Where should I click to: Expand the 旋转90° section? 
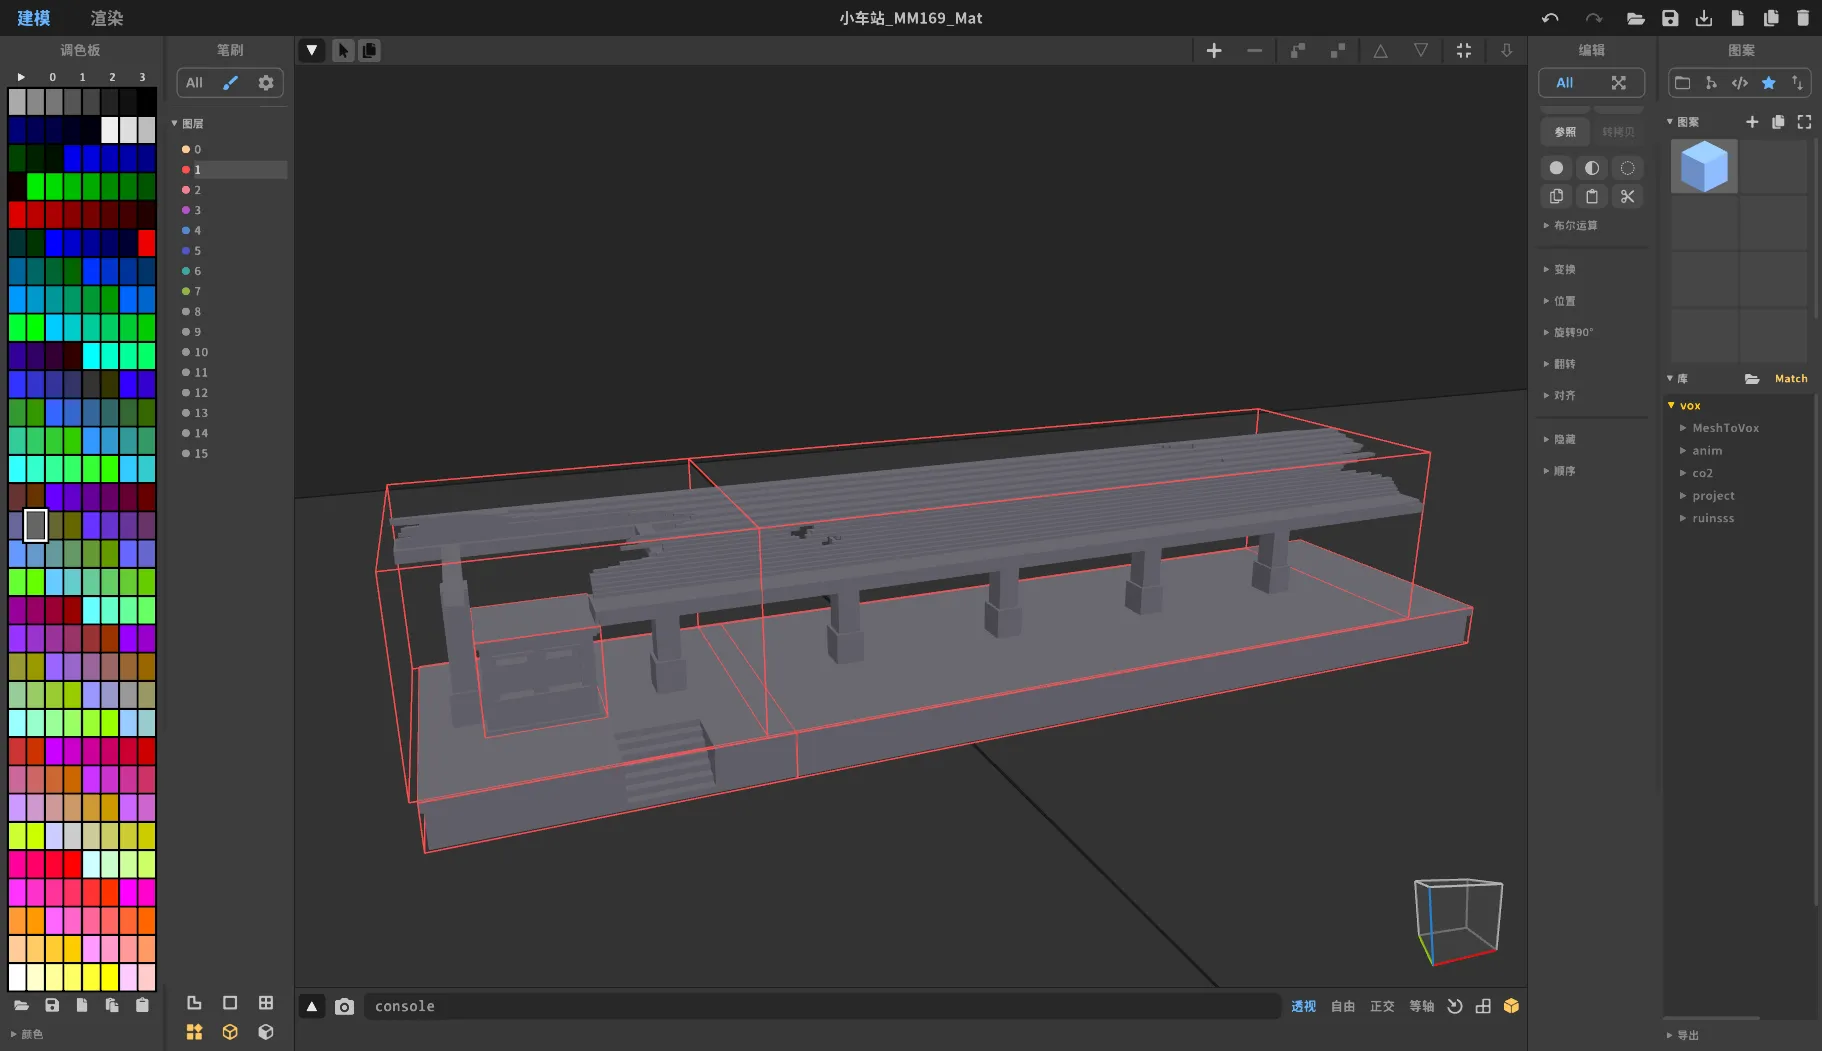[1573, 332]
